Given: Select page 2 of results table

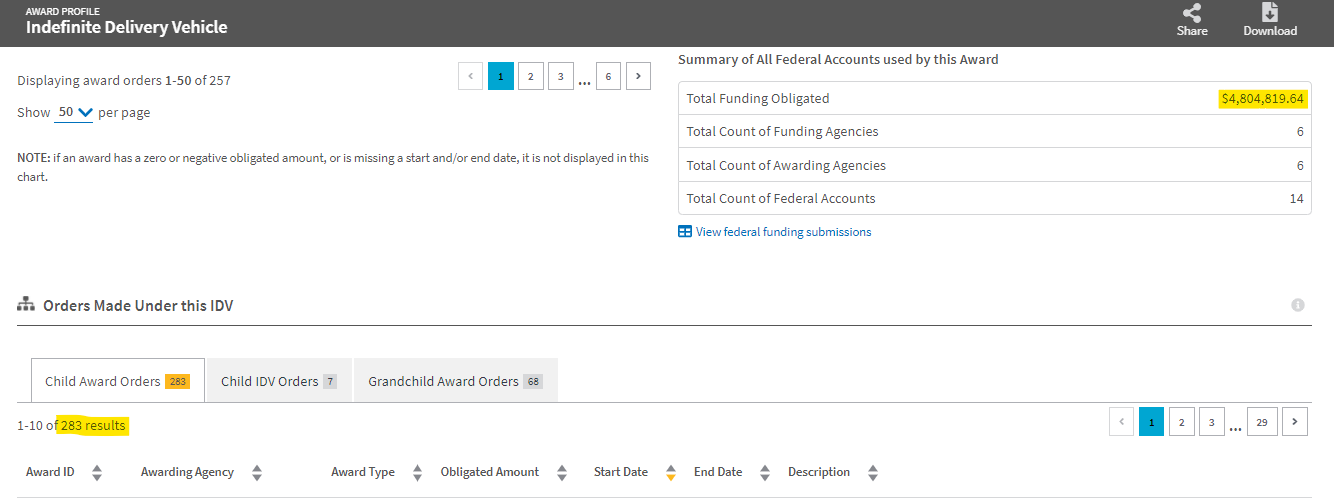Looking at the screenshot, I should (1181, 422).
